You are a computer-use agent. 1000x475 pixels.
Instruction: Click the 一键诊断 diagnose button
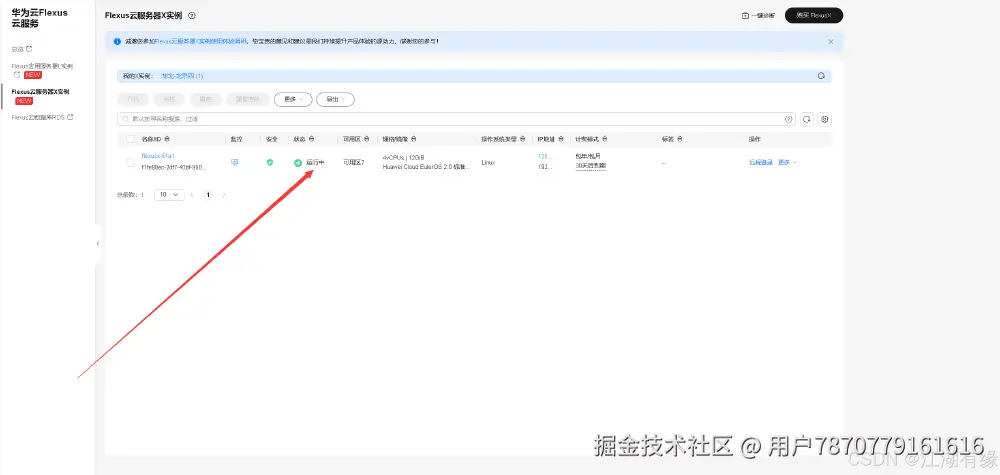(x=758, y=15)
